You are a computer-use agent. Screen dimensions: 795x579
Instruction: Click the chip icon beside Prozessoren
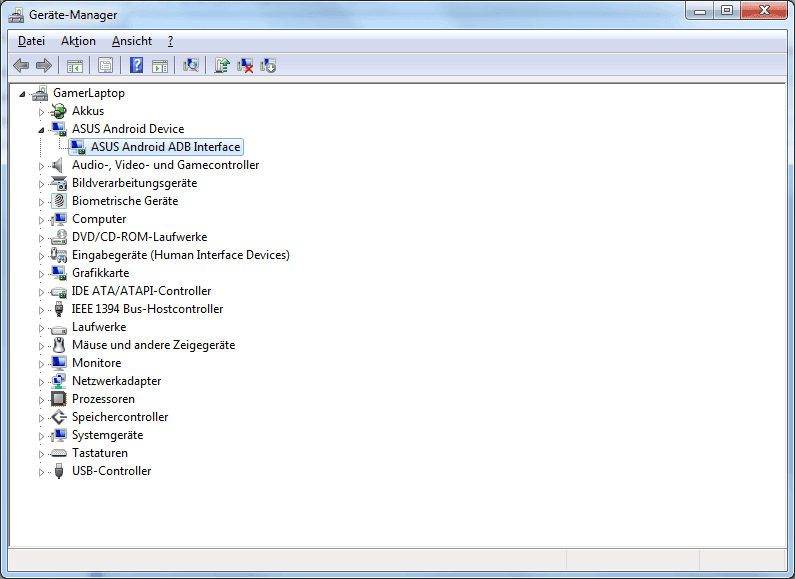coord(59,399)
